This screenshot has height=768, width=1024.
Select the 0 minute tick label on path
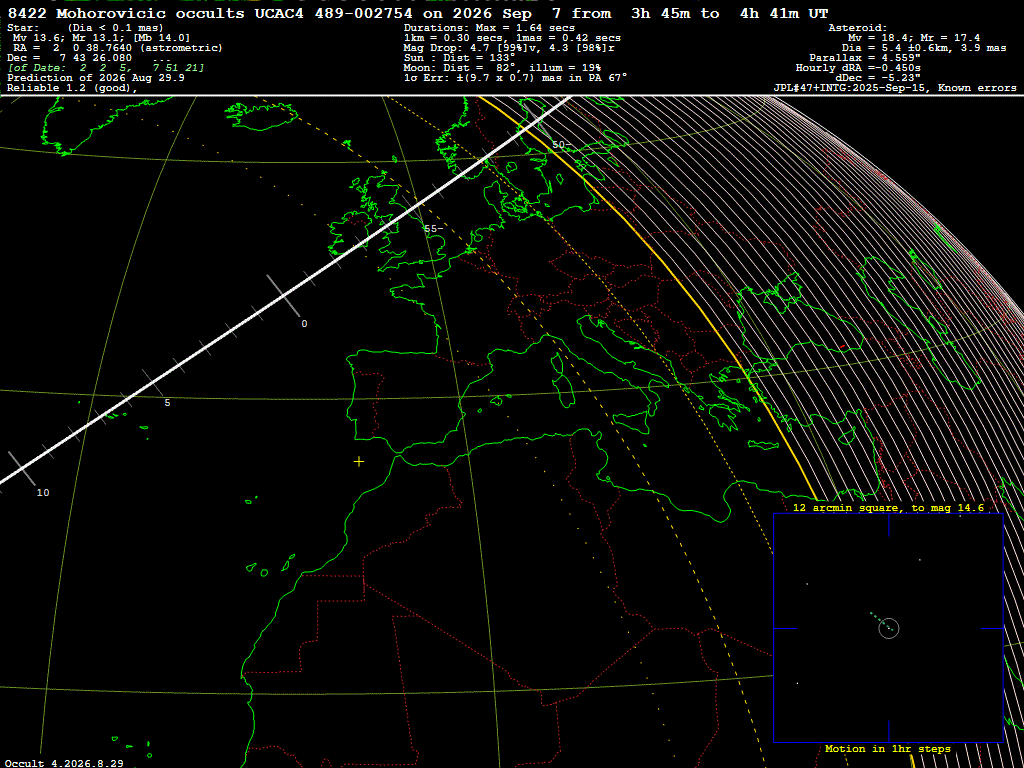coord(304,324)
